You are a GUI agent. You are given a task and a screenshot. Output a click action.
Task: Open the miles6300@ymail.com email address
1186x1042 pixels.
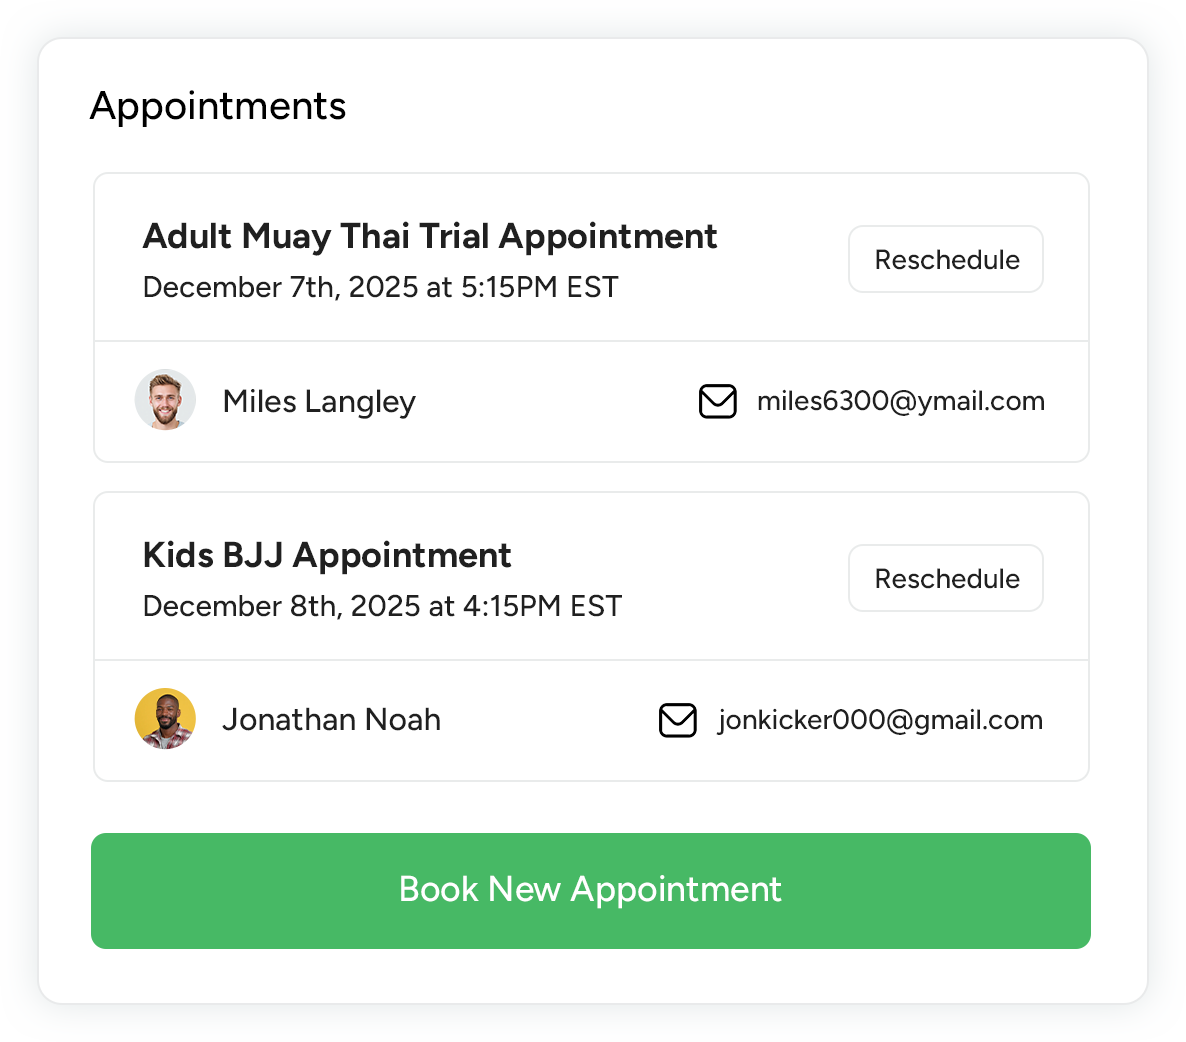pyautogui.click(x=900, y=401)
